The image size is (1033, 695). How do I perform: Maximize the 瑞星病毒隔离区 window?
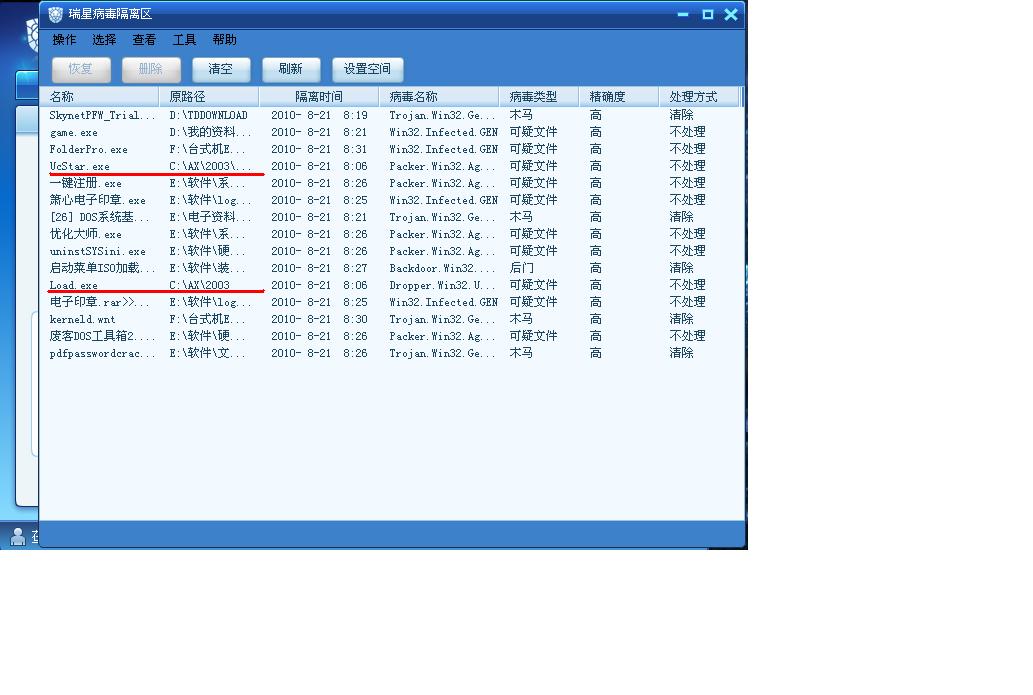pyautogui.click(x=708, y=14)
